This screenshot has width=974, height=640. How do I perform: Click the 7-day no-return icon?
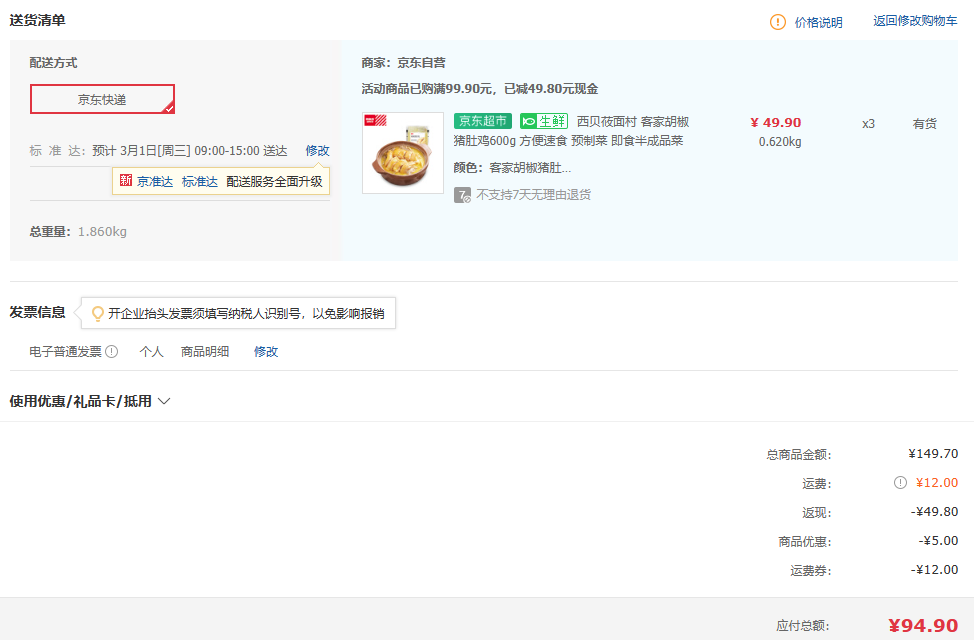462,195
